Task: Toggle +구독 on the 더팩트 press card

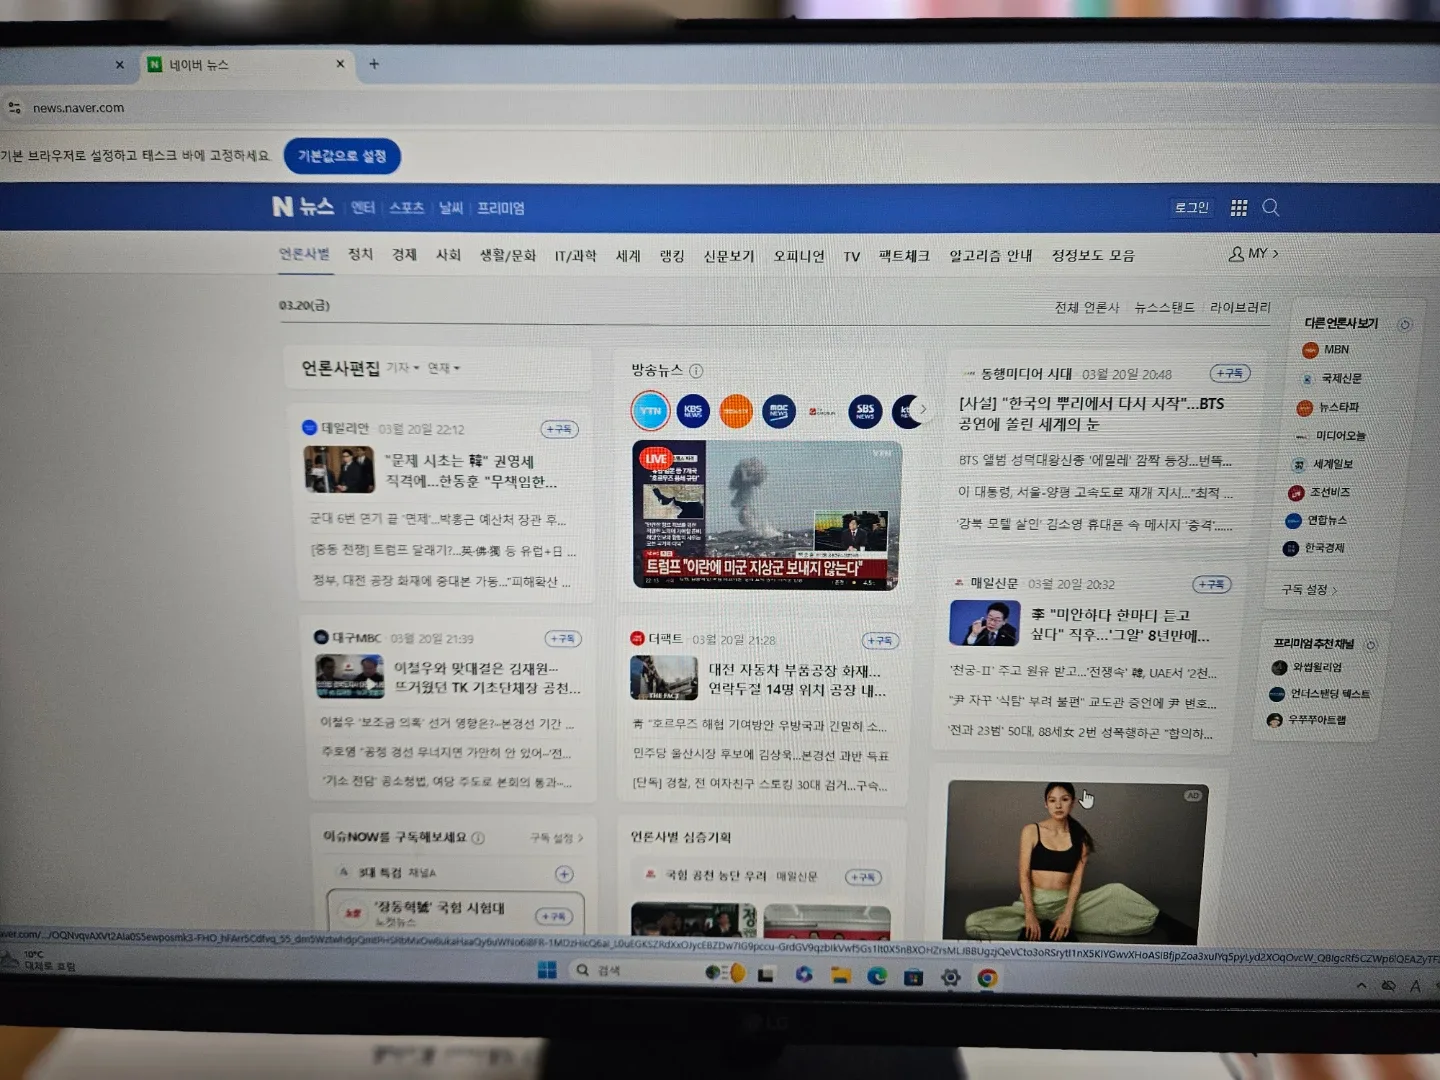Action: 878,640
